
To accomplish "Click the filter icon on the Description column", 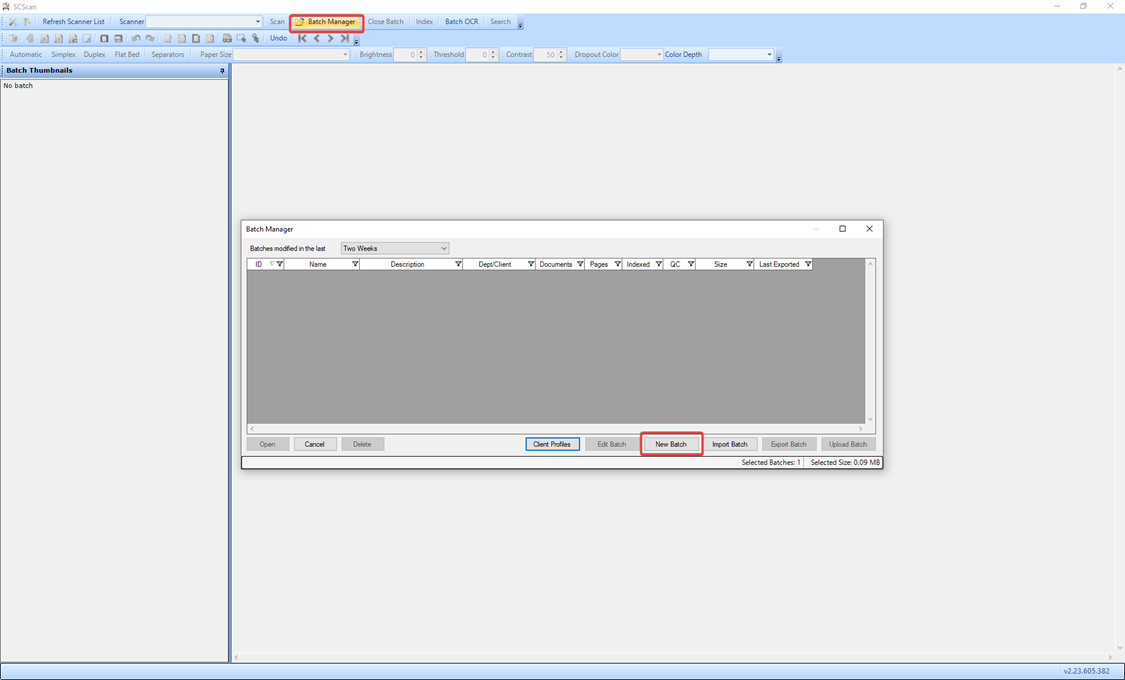I will (458, 265).
